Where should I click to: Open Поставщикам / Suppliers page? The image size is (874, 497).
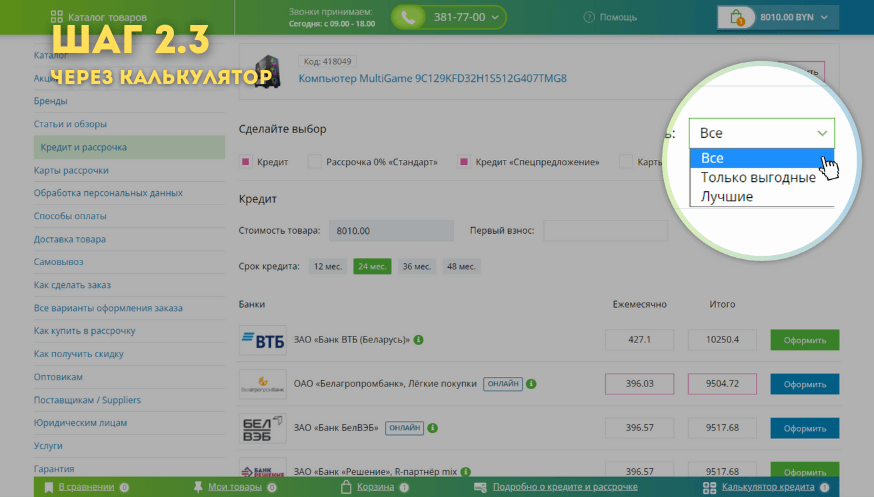87,399
